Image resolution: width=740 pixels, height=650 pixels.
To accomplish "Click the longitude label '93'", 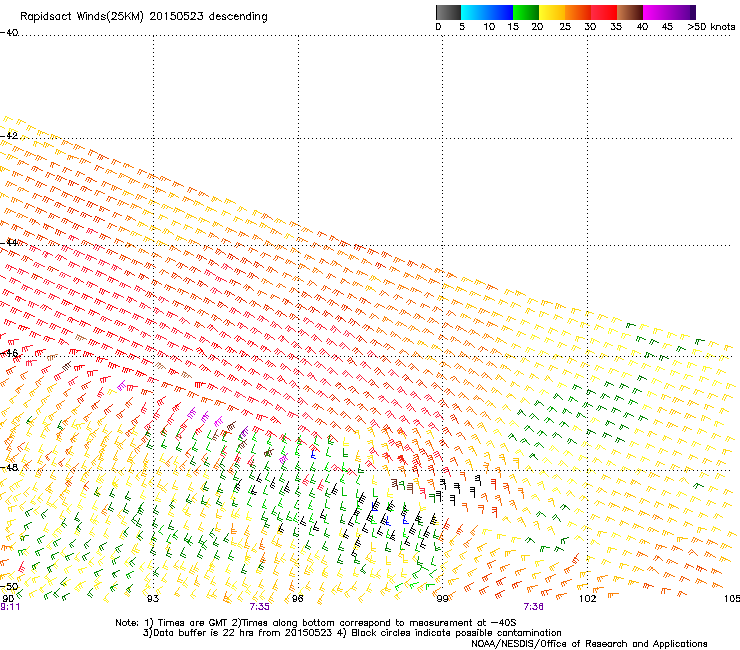I will coord(153,599).
